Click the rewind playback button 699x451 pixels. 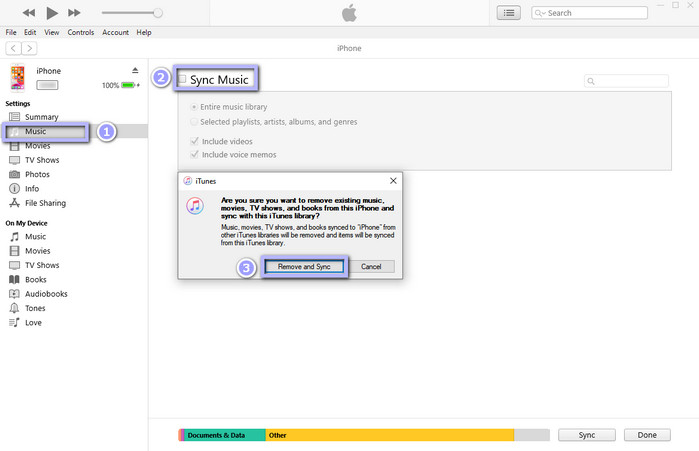(29, 13)
